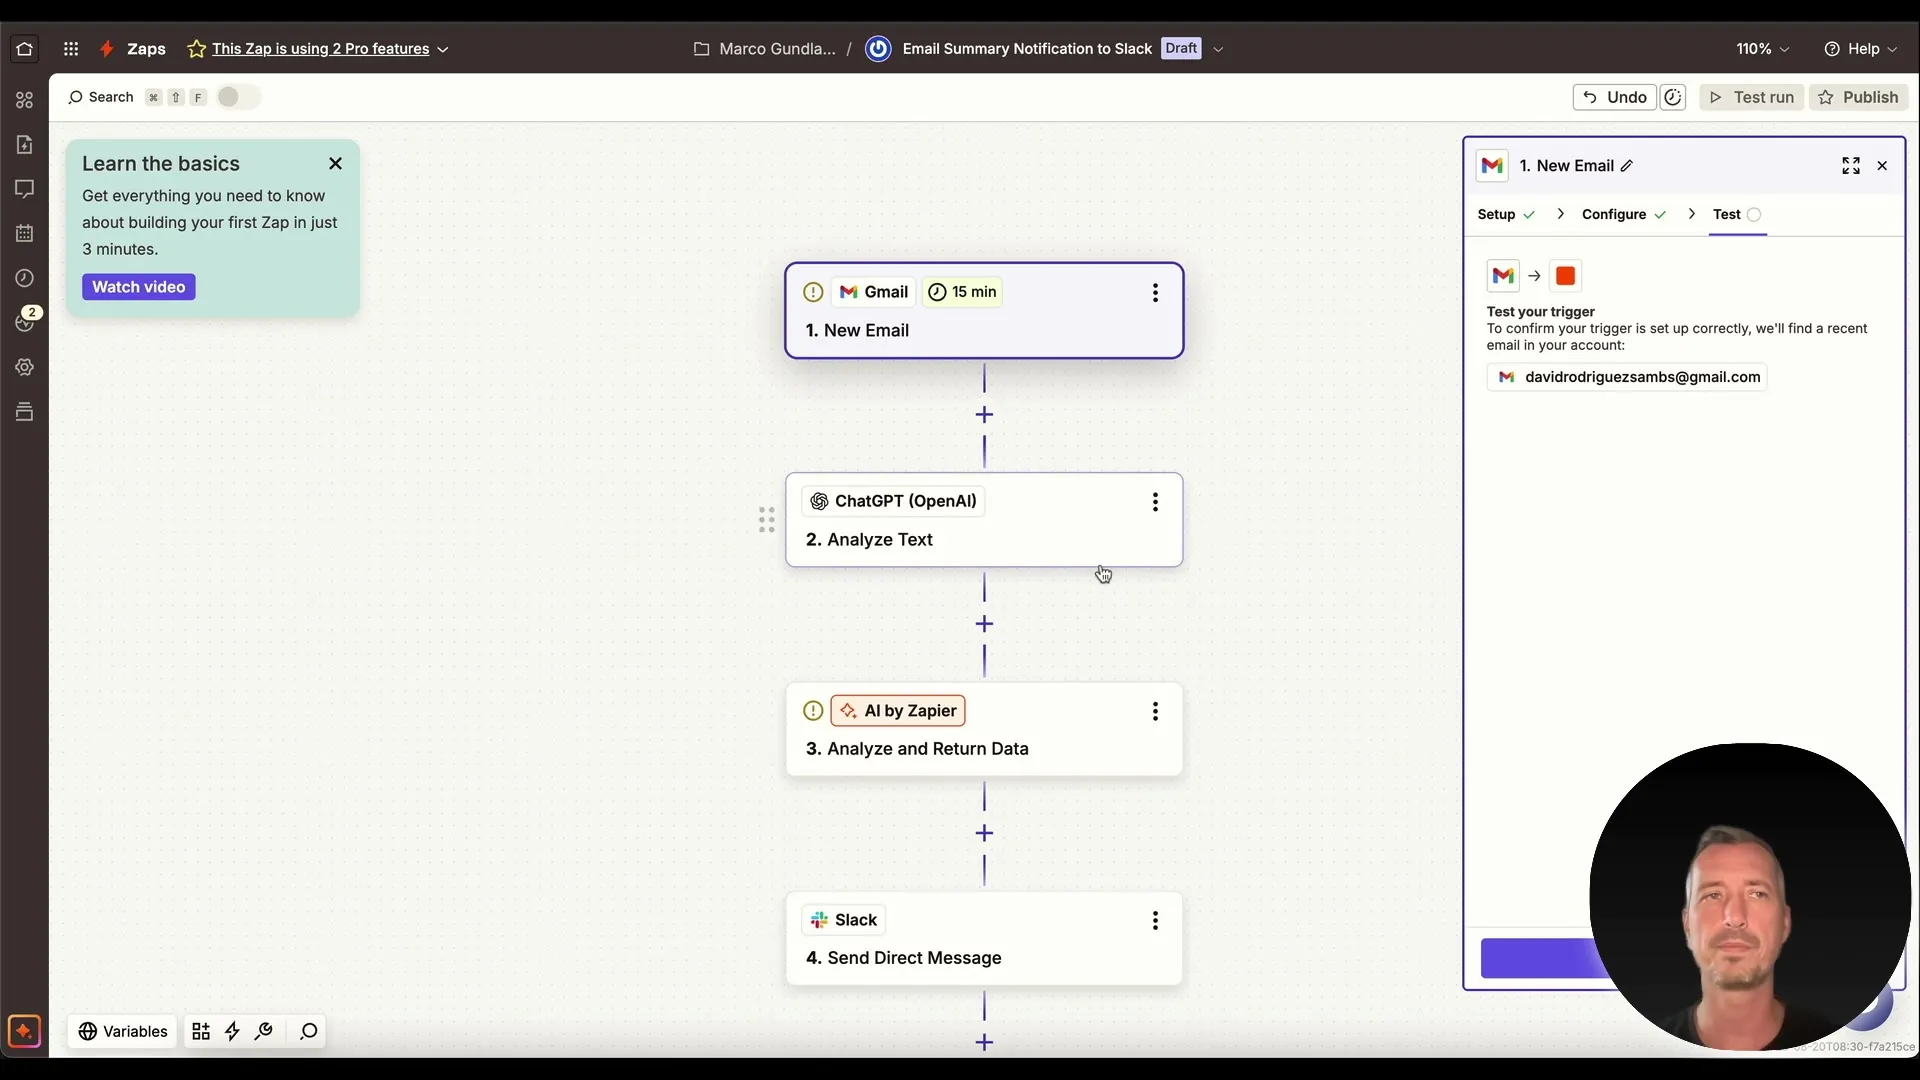Open the comments panel icon in sidebar

23,188
